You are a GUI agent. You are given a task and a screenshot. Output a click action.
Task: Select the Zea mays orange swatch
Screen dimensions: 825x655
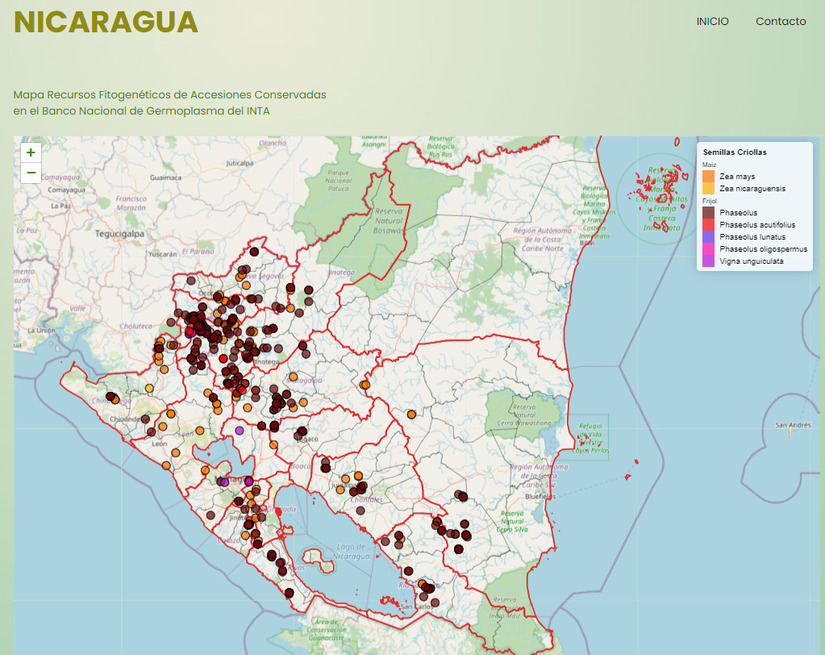[x=708, y=176]
